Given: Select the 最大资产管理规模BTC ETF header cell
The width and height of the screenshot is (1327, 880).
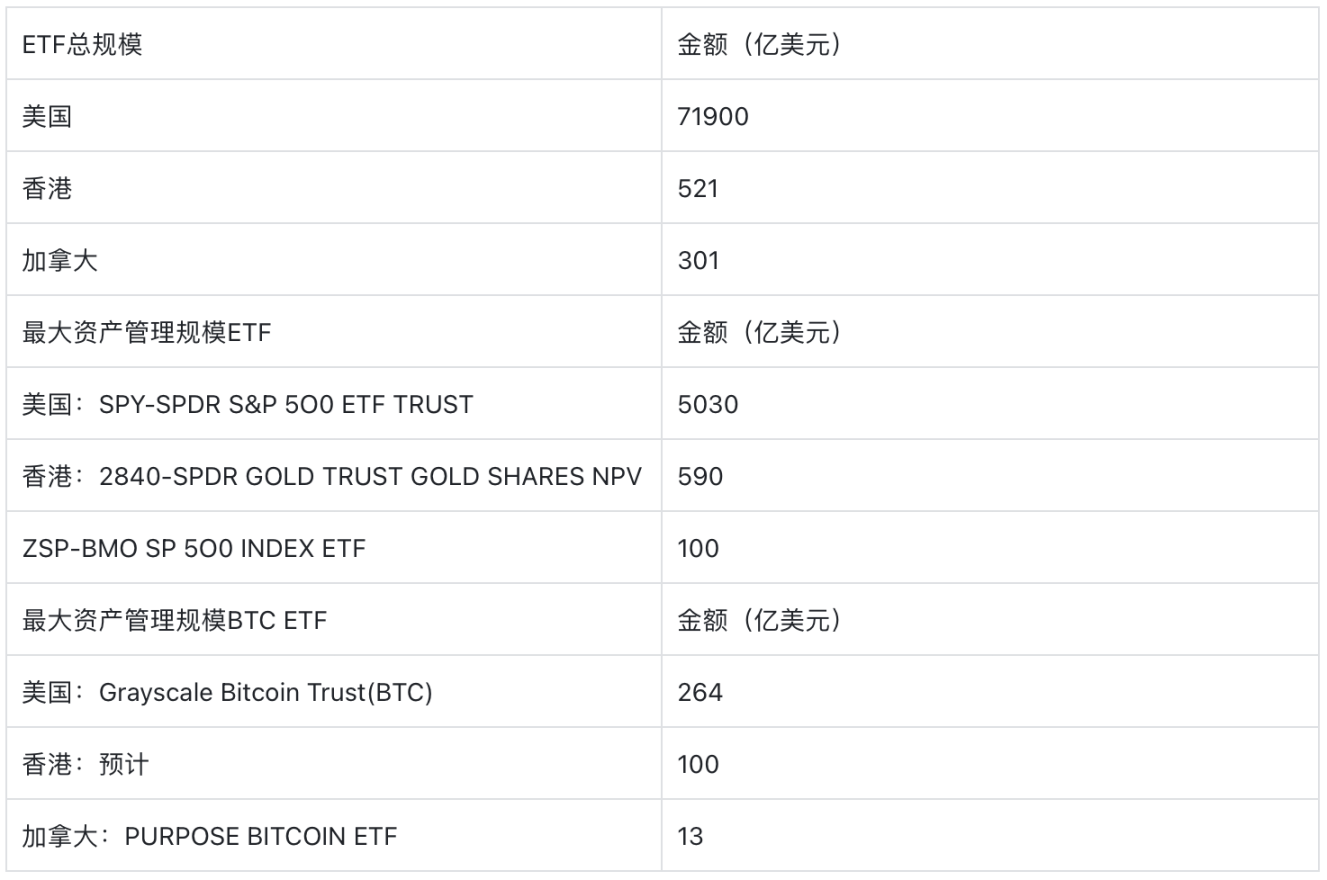Looking at the screenshot, I should [x=175, y=621].
